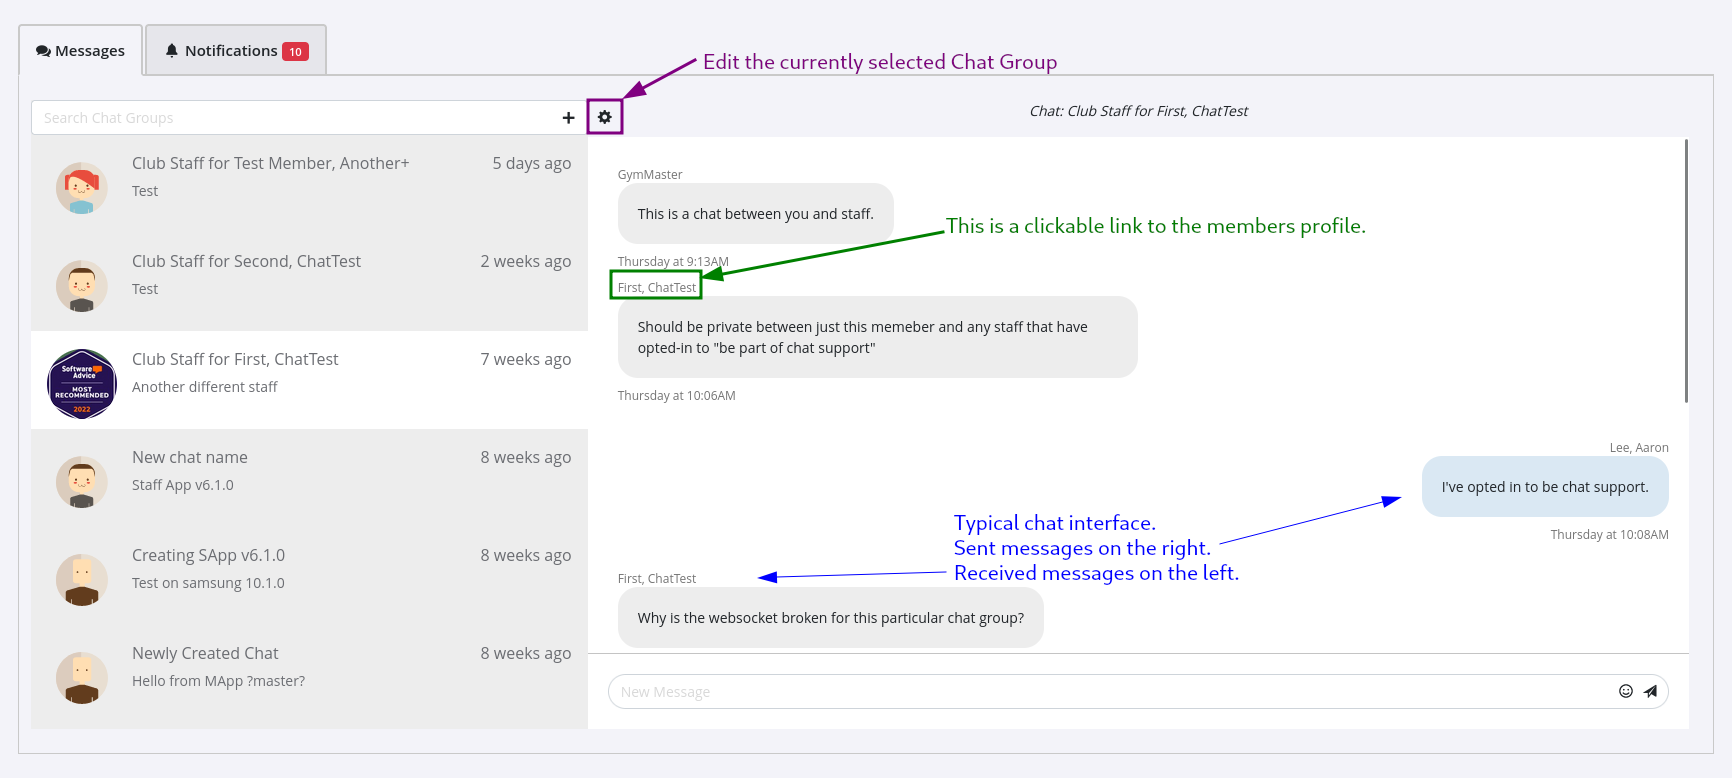This screenshot has width=1732, height=778.
Task: Click the chat conversation vertical scrollbar
Action: click(1686, 270)
